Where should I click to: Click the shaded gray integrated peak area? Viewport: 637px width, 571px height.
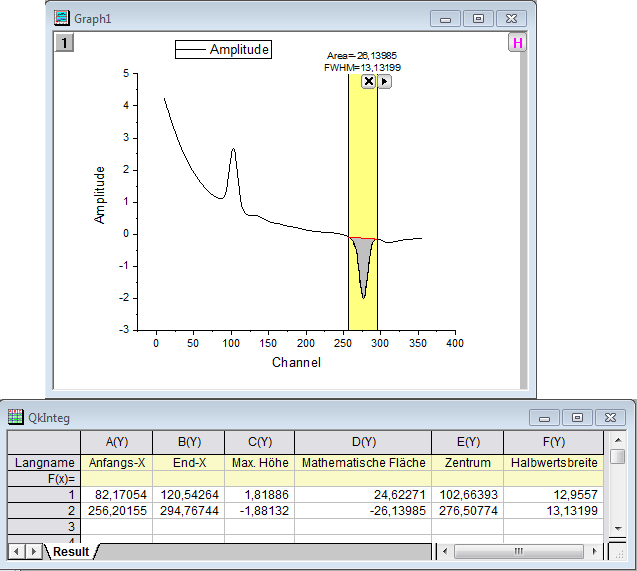[363, 260]
